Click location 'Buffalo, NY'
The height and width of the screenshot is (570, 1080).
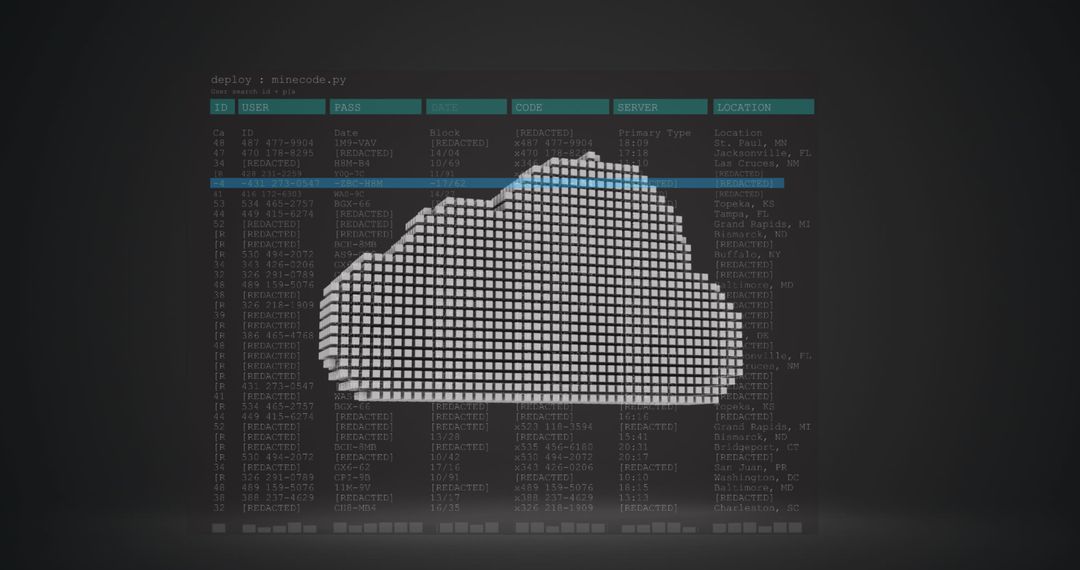click(747, 255)
